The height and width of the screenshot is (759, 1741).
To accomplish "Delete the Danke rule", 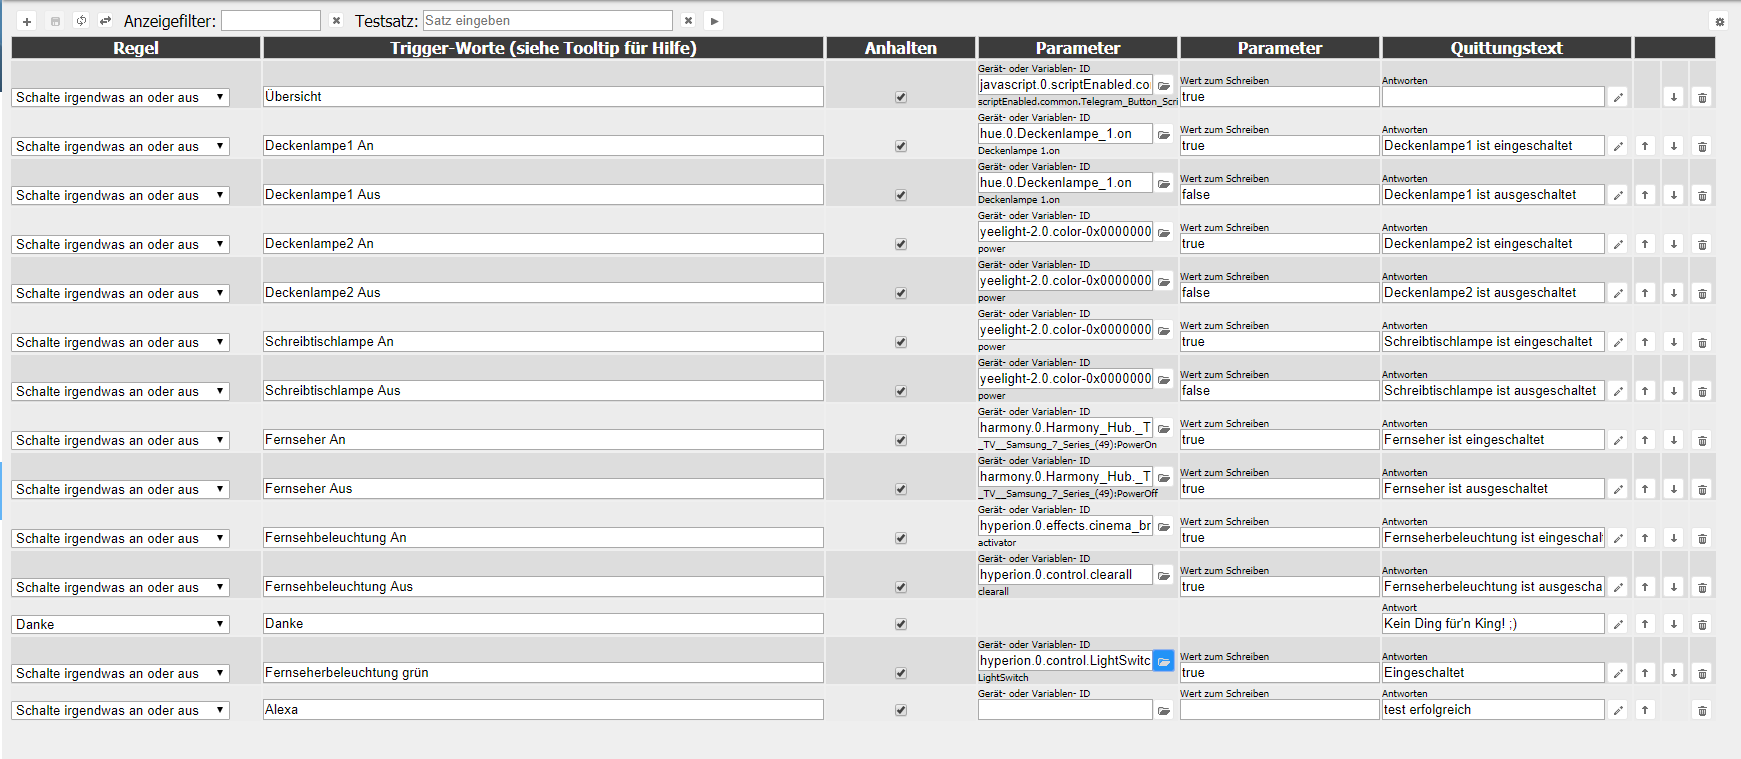I will point(1702,624).
